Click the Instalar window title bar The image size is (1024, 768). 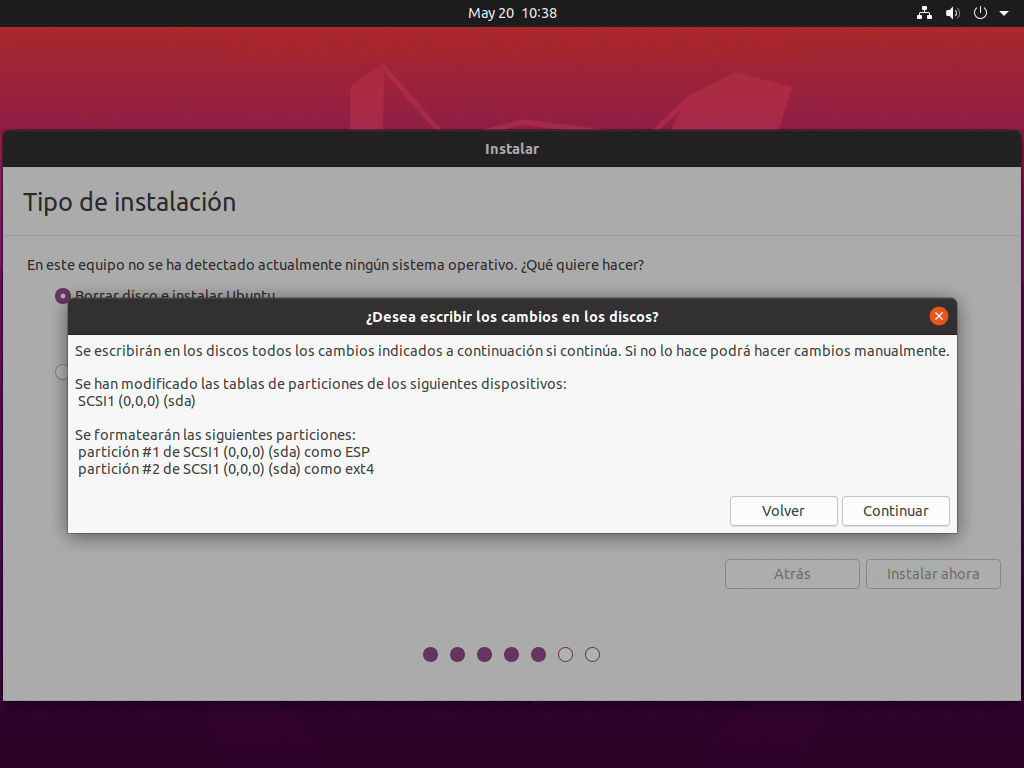(x=512, y=149)
